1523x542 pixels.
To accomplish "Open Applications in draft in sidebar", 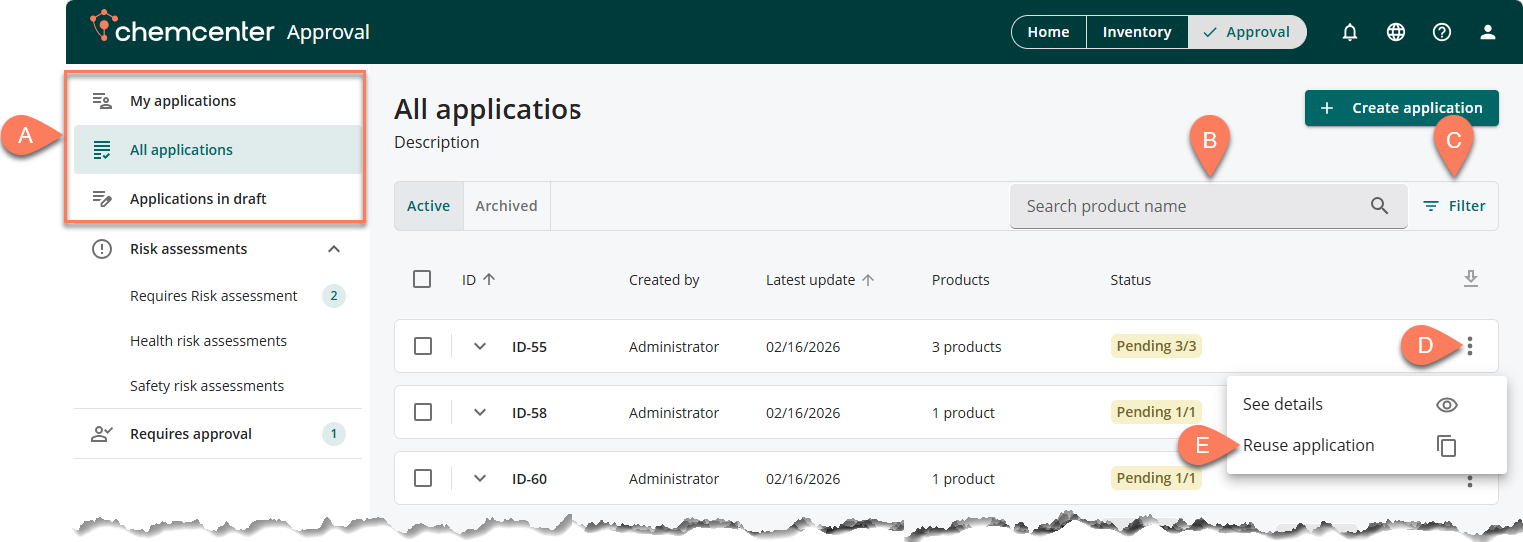I will click(x=198, y=198).
